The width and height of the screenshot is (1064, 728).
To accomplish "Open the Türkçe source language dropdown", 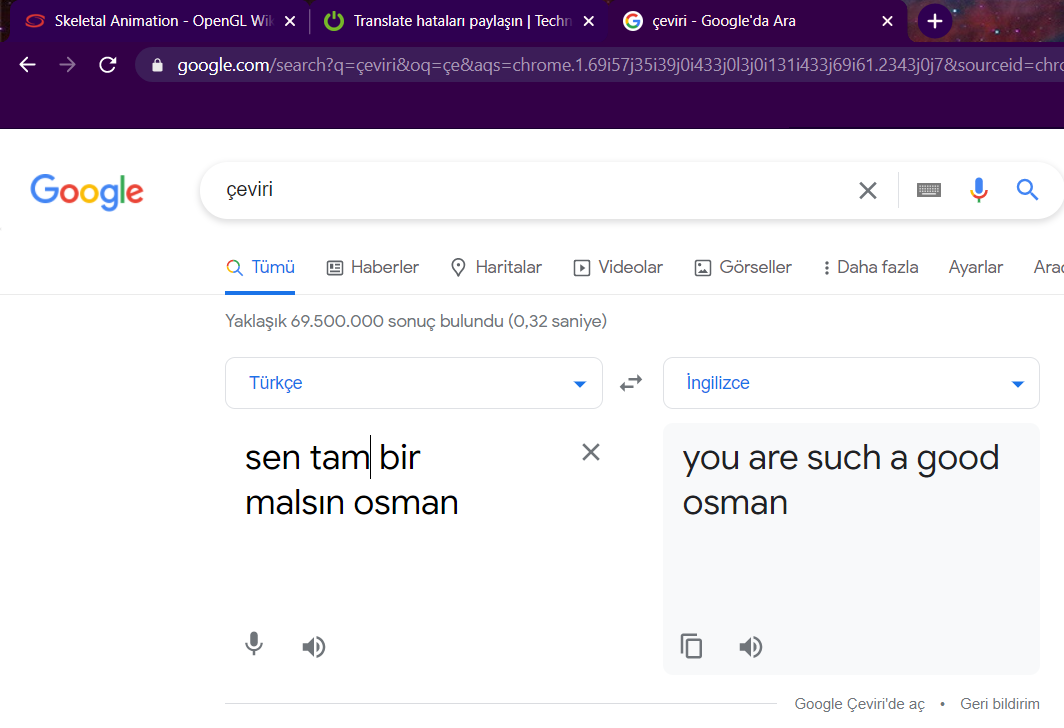I will click(414, 383).
